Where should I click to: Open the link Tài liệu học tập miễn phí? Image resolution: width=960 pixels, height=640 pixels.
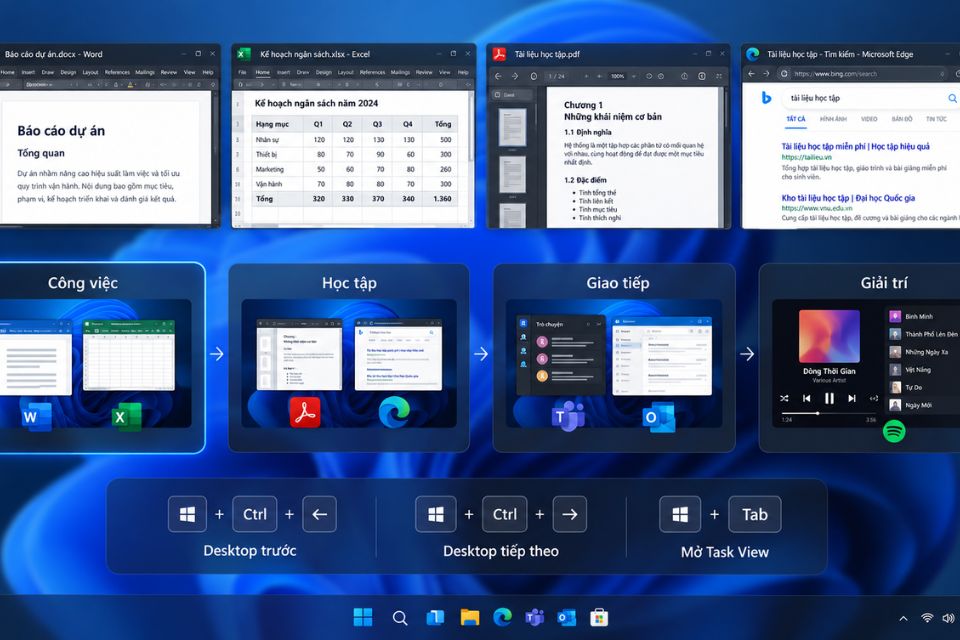[x=855, y=146]
